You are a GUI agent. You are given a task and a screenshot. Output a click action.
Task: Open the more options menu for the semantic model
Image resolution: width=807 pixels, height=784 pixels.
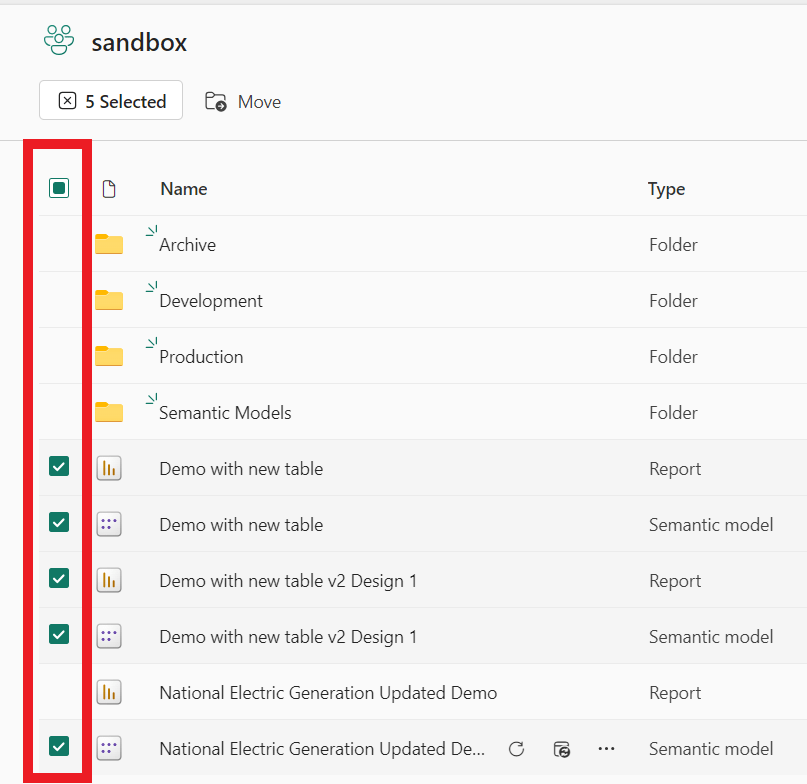606,749
